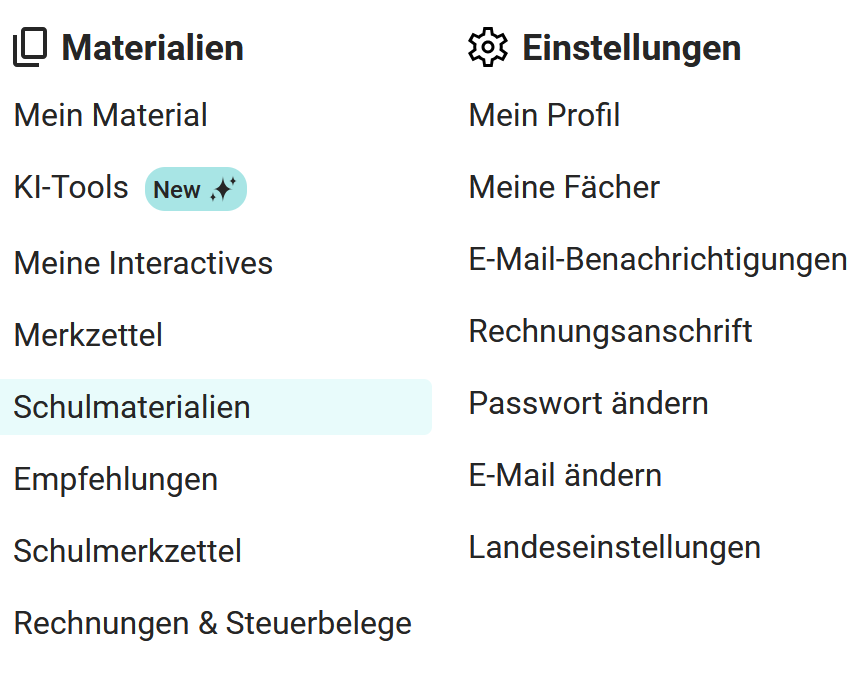
Task: Click the Einstellungen section heading
Action: (631, 48)
